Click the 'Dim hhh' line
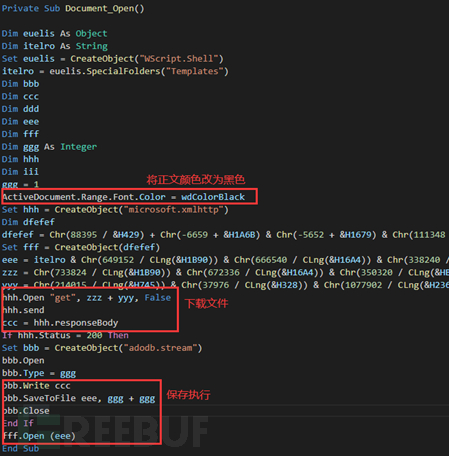 coord(21,159)
